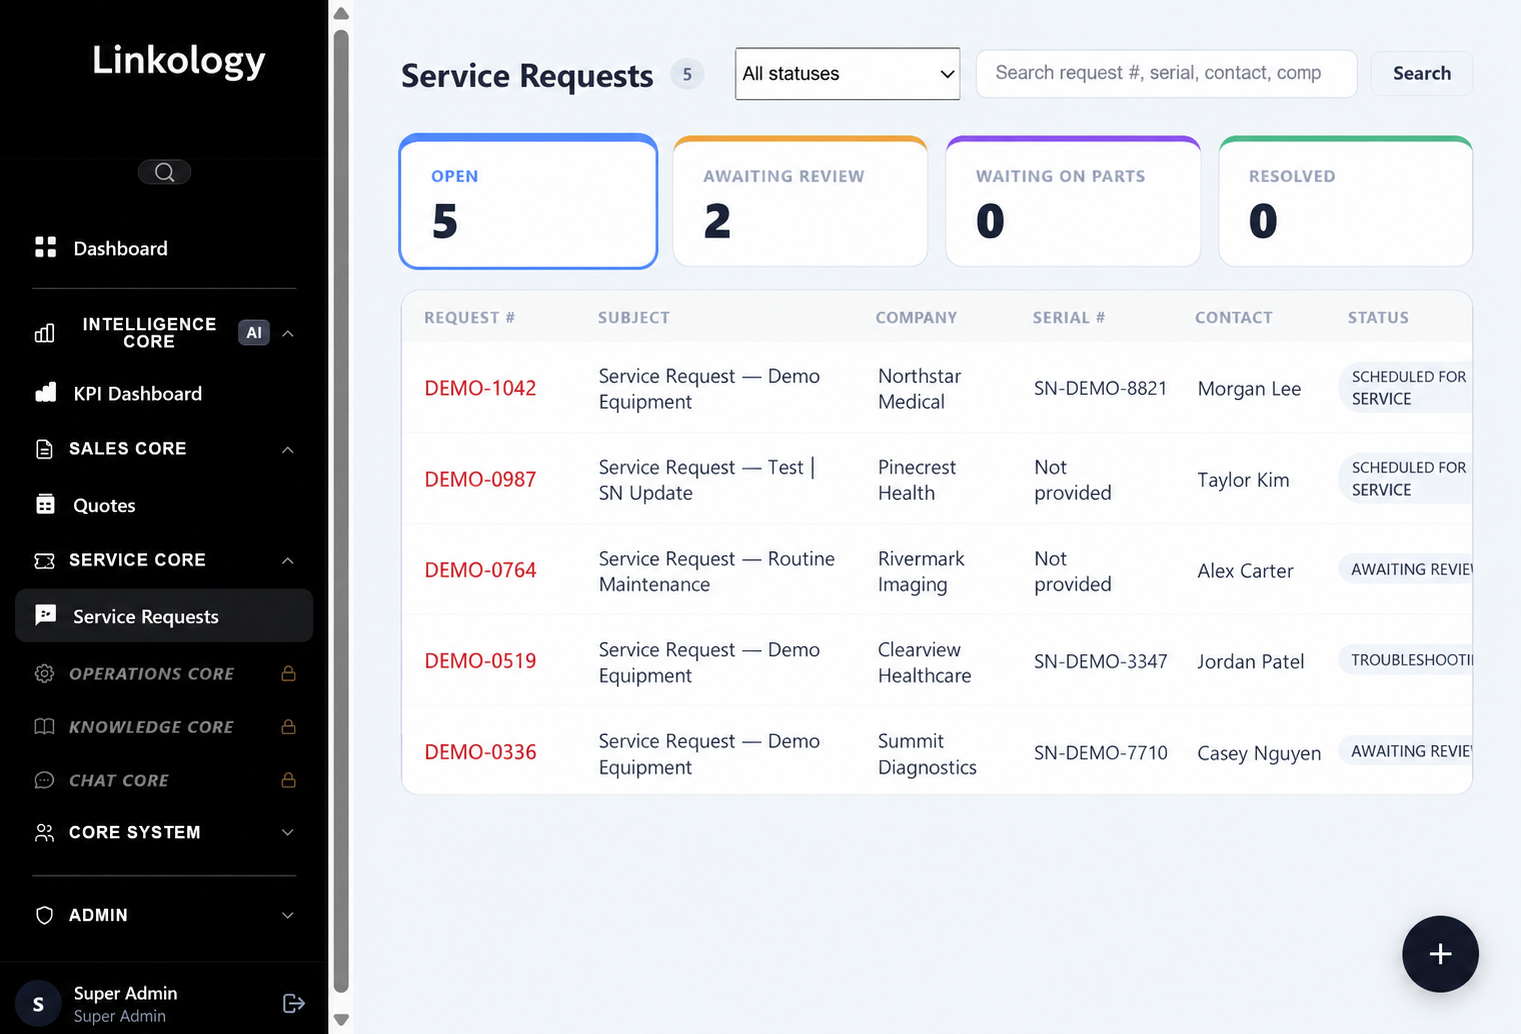Click the request count badge 5
Image resolution: width=1521 pixels, height=1034 pixels.
pos(687,74)
